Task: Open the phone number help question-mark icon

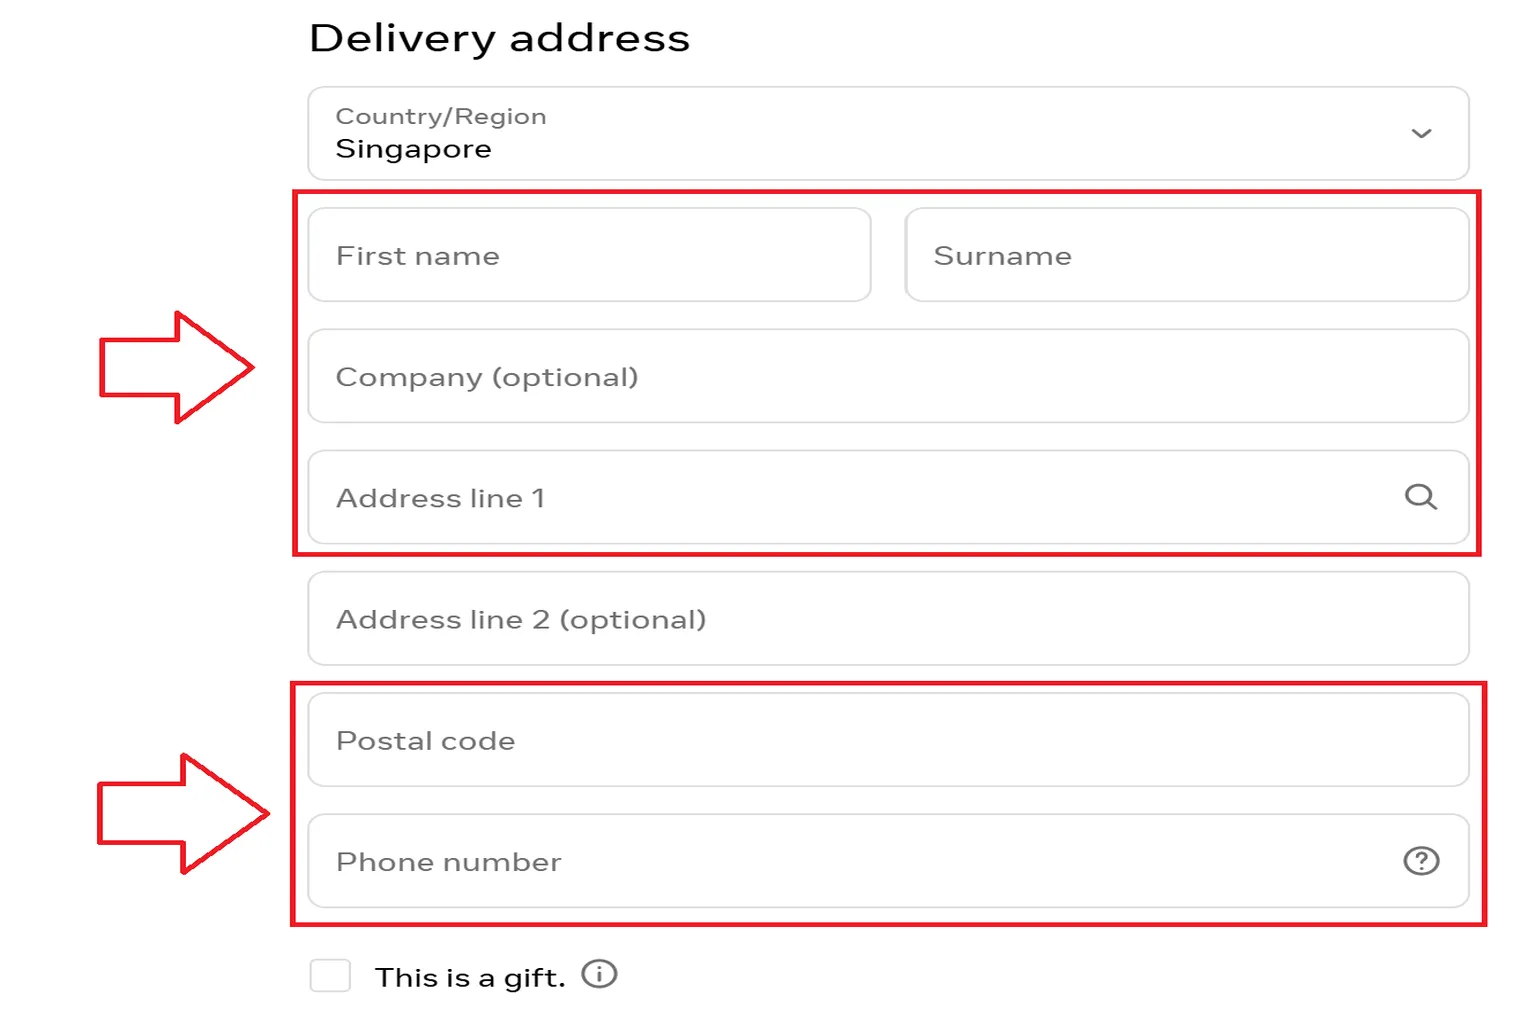Action: click(x=1421, y=860)
